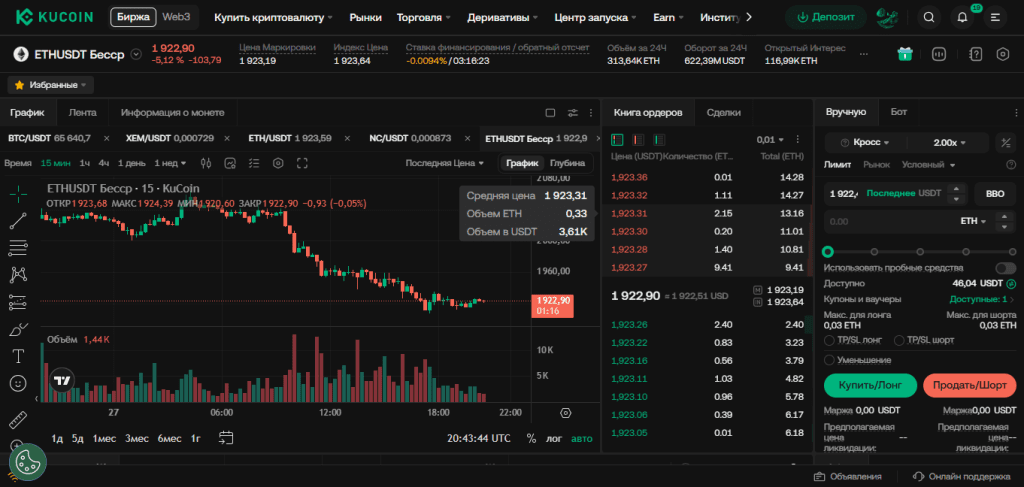Click the Продать/Шорт button
This screenshot has height=487, width=1024.
coord(970,386)
